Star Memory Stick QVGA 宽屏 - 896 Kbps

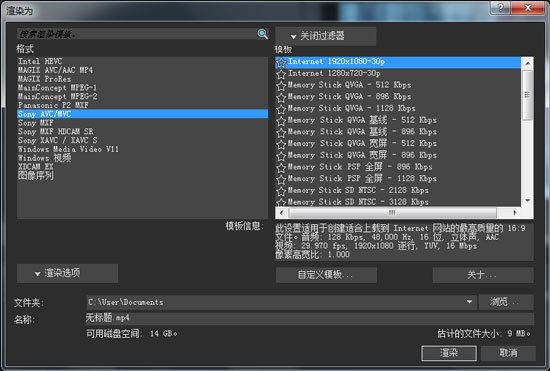[281, 156]
